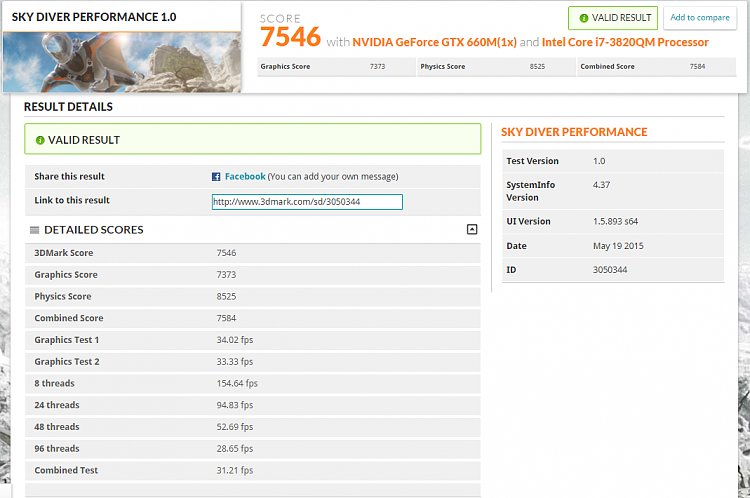The image size is (750, 498).
Task: Click the Date May 19 2015 value
Action: (x=618, y=246)
